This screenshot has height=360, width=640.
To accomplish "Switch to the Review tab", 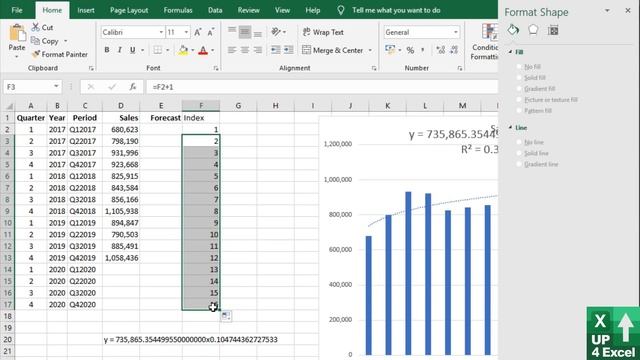I will (249, 10).
